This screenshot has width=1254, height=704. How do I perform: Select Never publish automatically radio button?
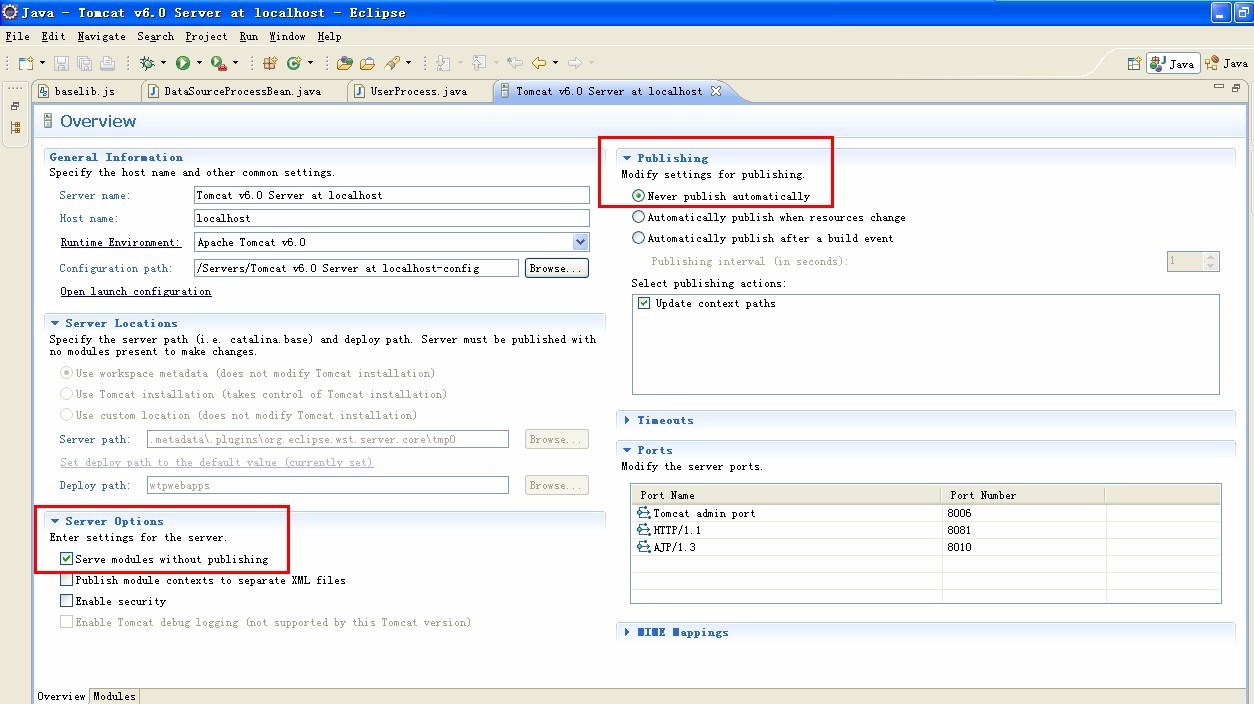pos(638,196)
